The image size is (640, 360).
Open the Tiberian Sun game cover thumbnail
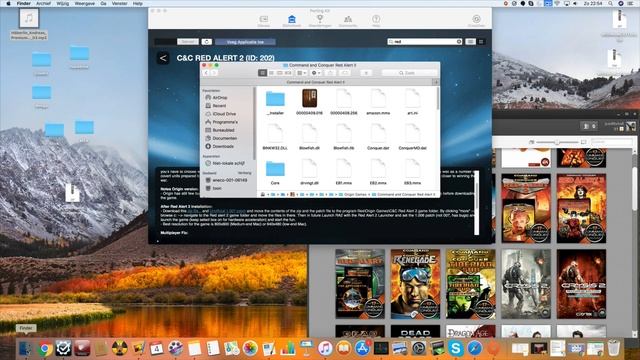470,284
